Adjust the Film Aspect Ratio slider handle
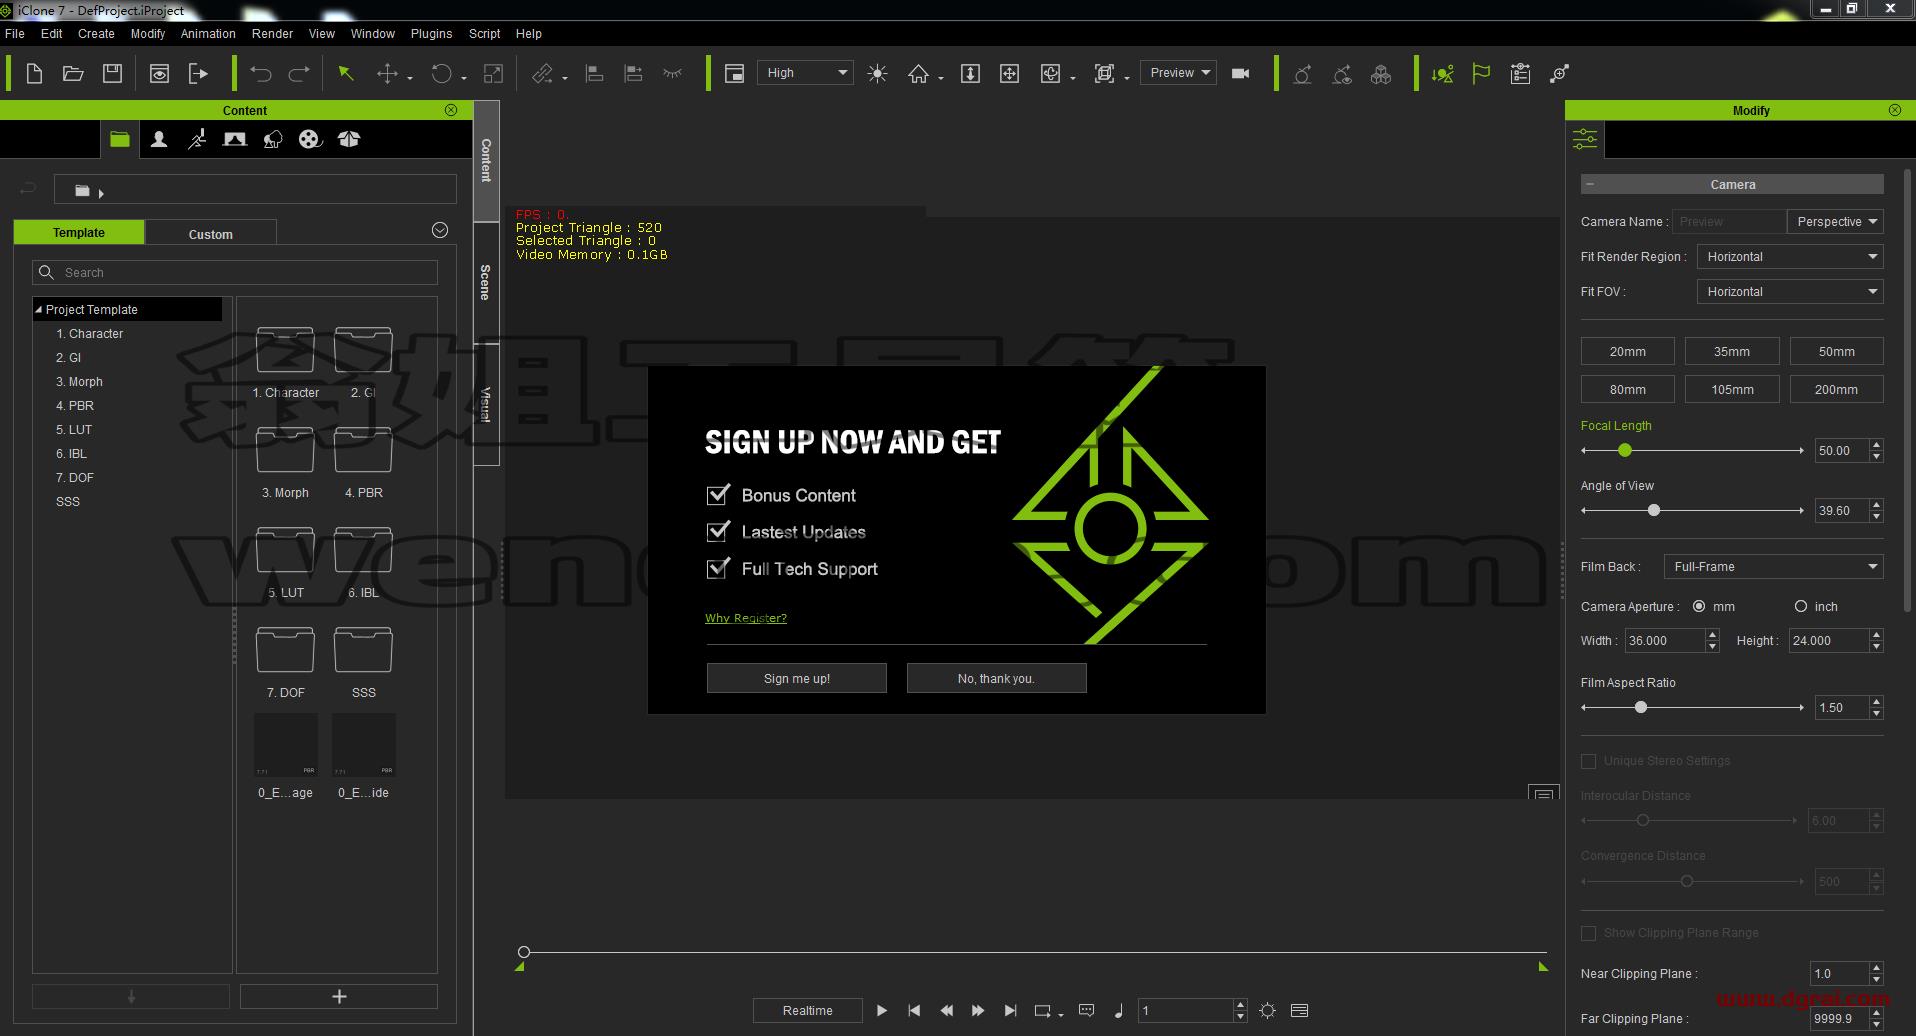The image size is (1916, 1036). [x=1641, y=707]
